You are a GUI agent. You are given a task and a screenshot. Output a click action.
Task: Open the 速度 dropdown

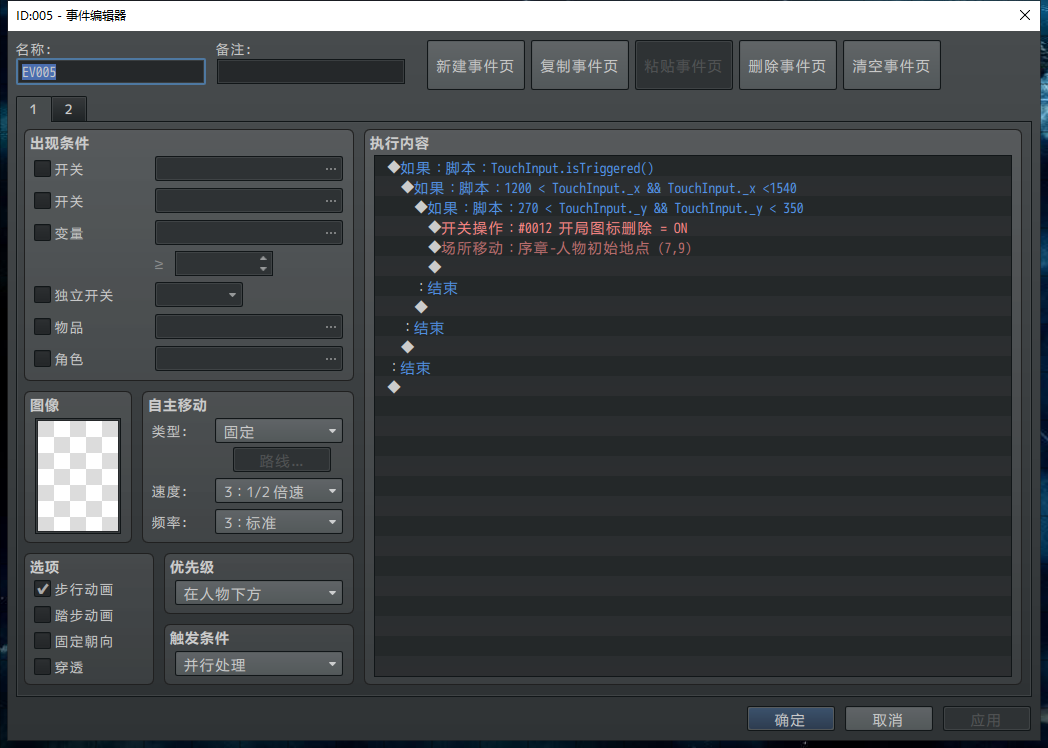click(279, 491)
